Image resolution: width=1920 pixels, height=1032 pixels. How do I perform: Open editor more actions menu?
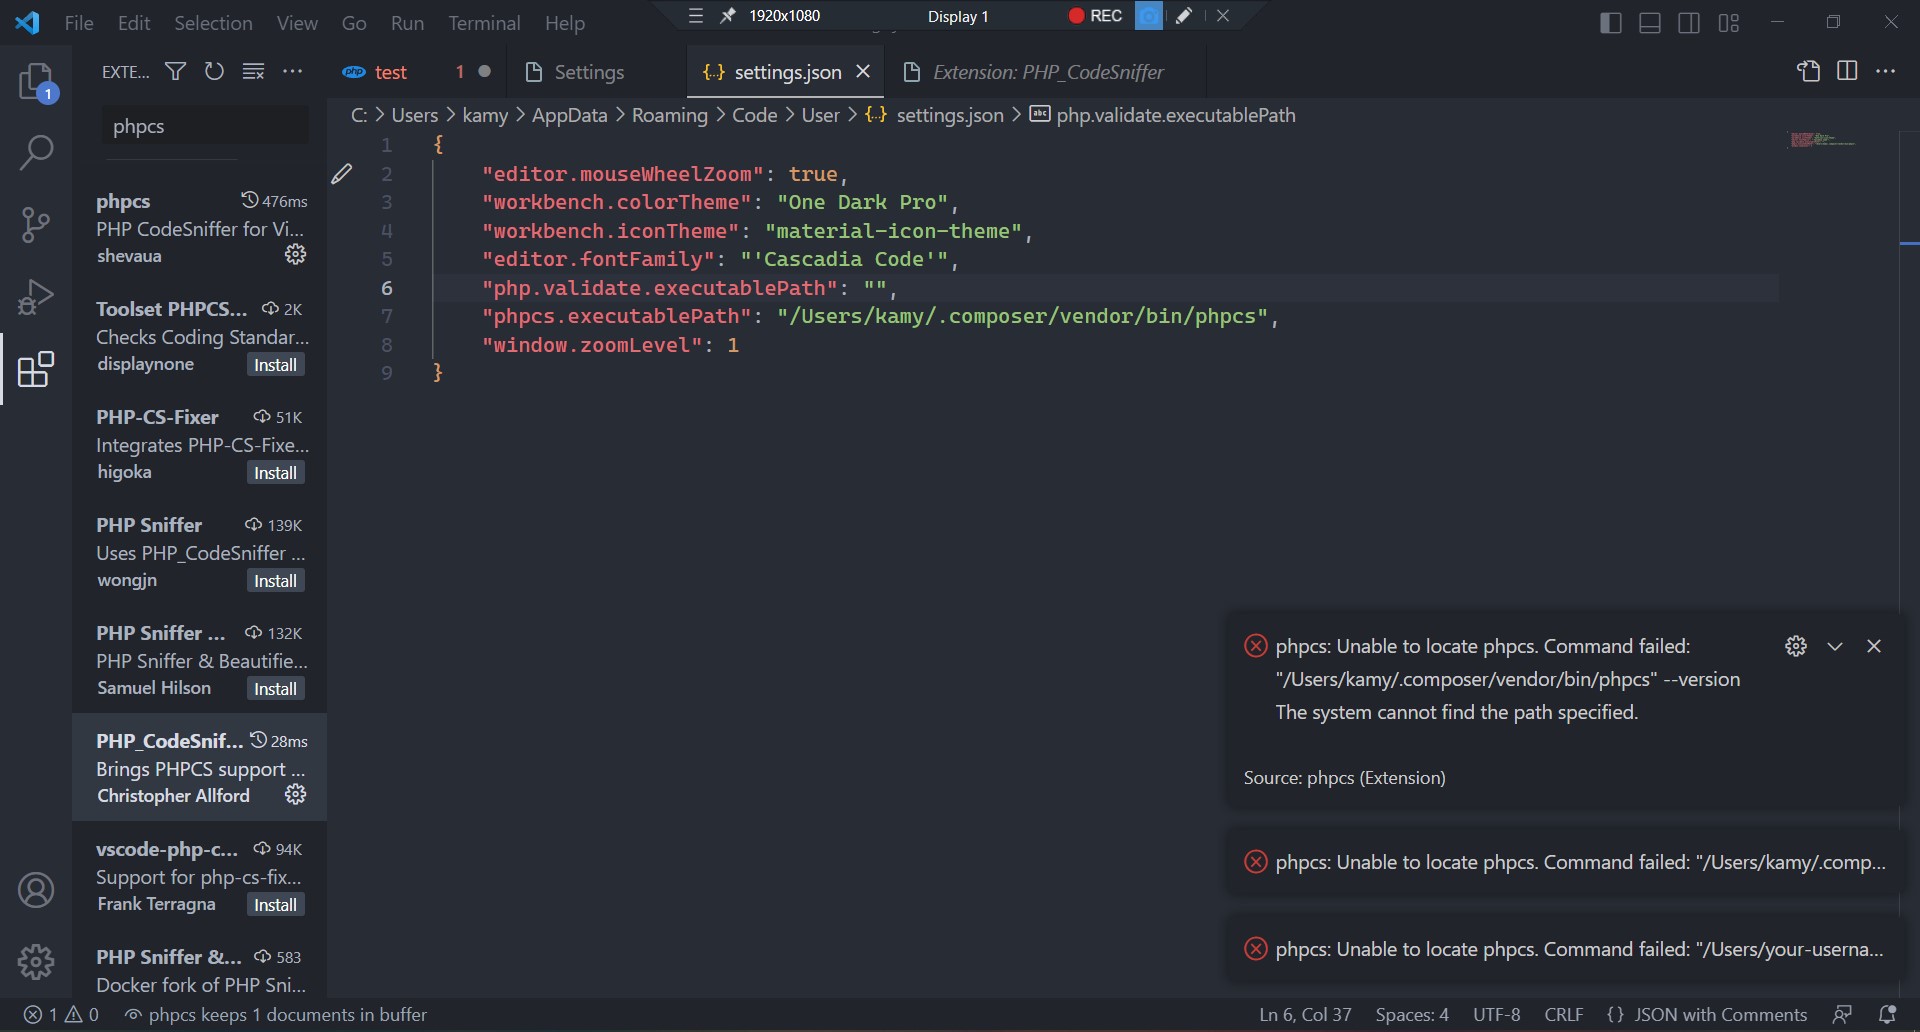pos(1886,72)
